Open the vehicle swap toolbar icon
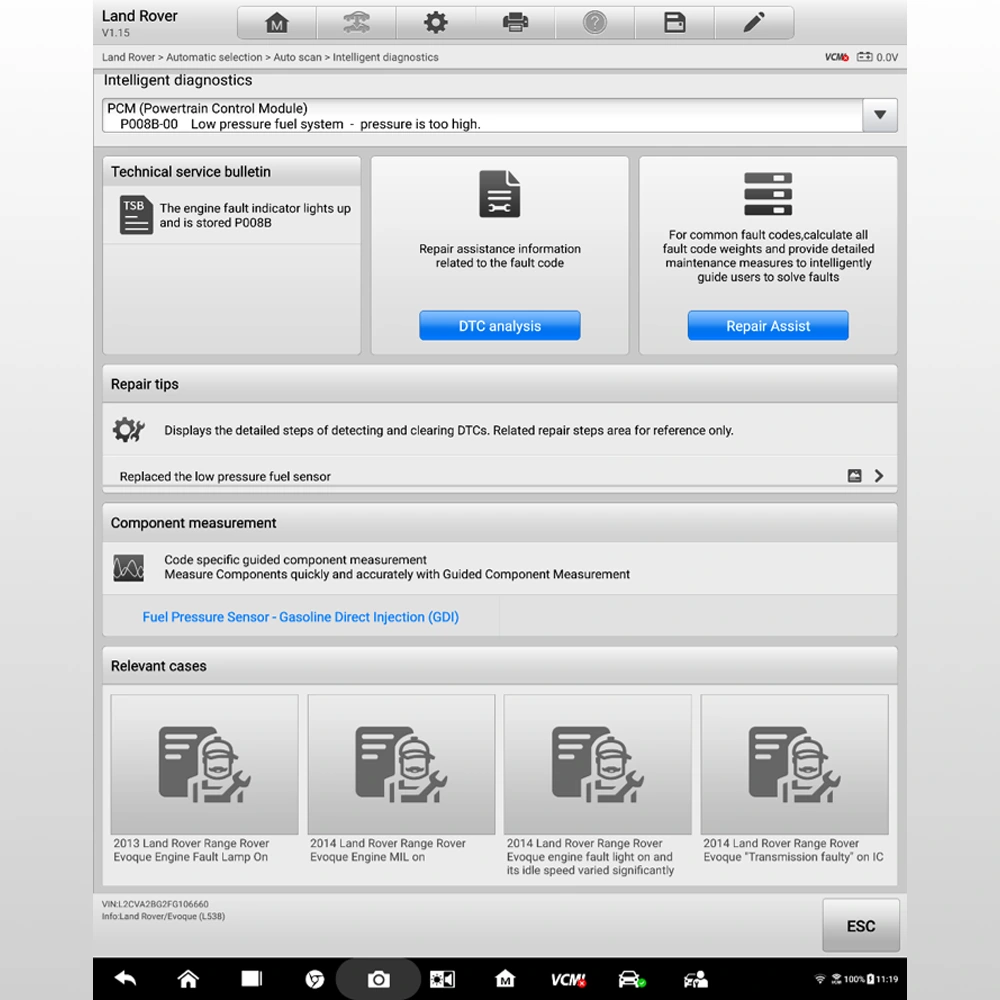This screenshot has height=1000, width=1000. 356,23
